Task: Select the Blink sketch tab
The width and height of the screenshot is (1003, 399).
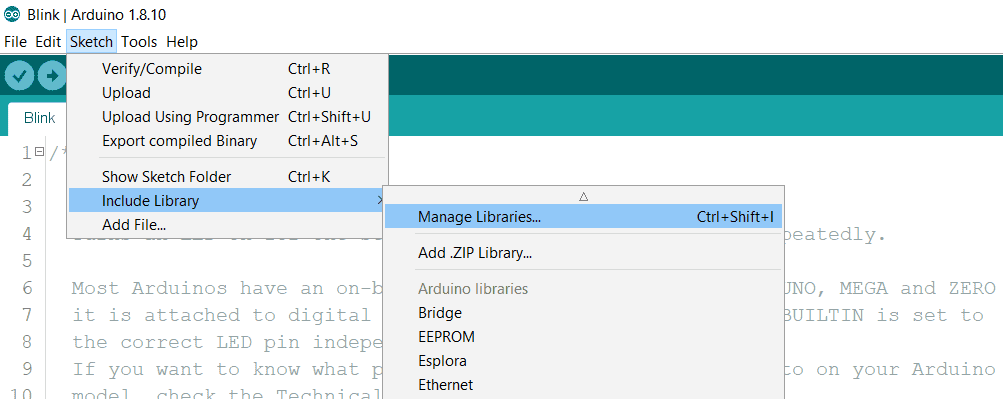Action: (x=39, y=118)
